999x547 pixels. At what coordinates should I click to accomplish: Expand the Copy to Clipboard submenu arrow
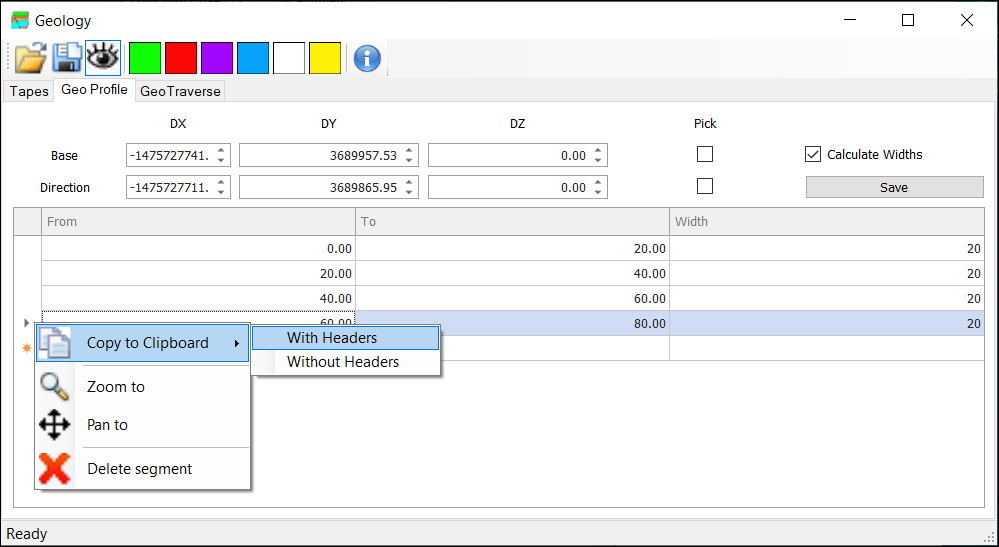(x=237, y=344)
